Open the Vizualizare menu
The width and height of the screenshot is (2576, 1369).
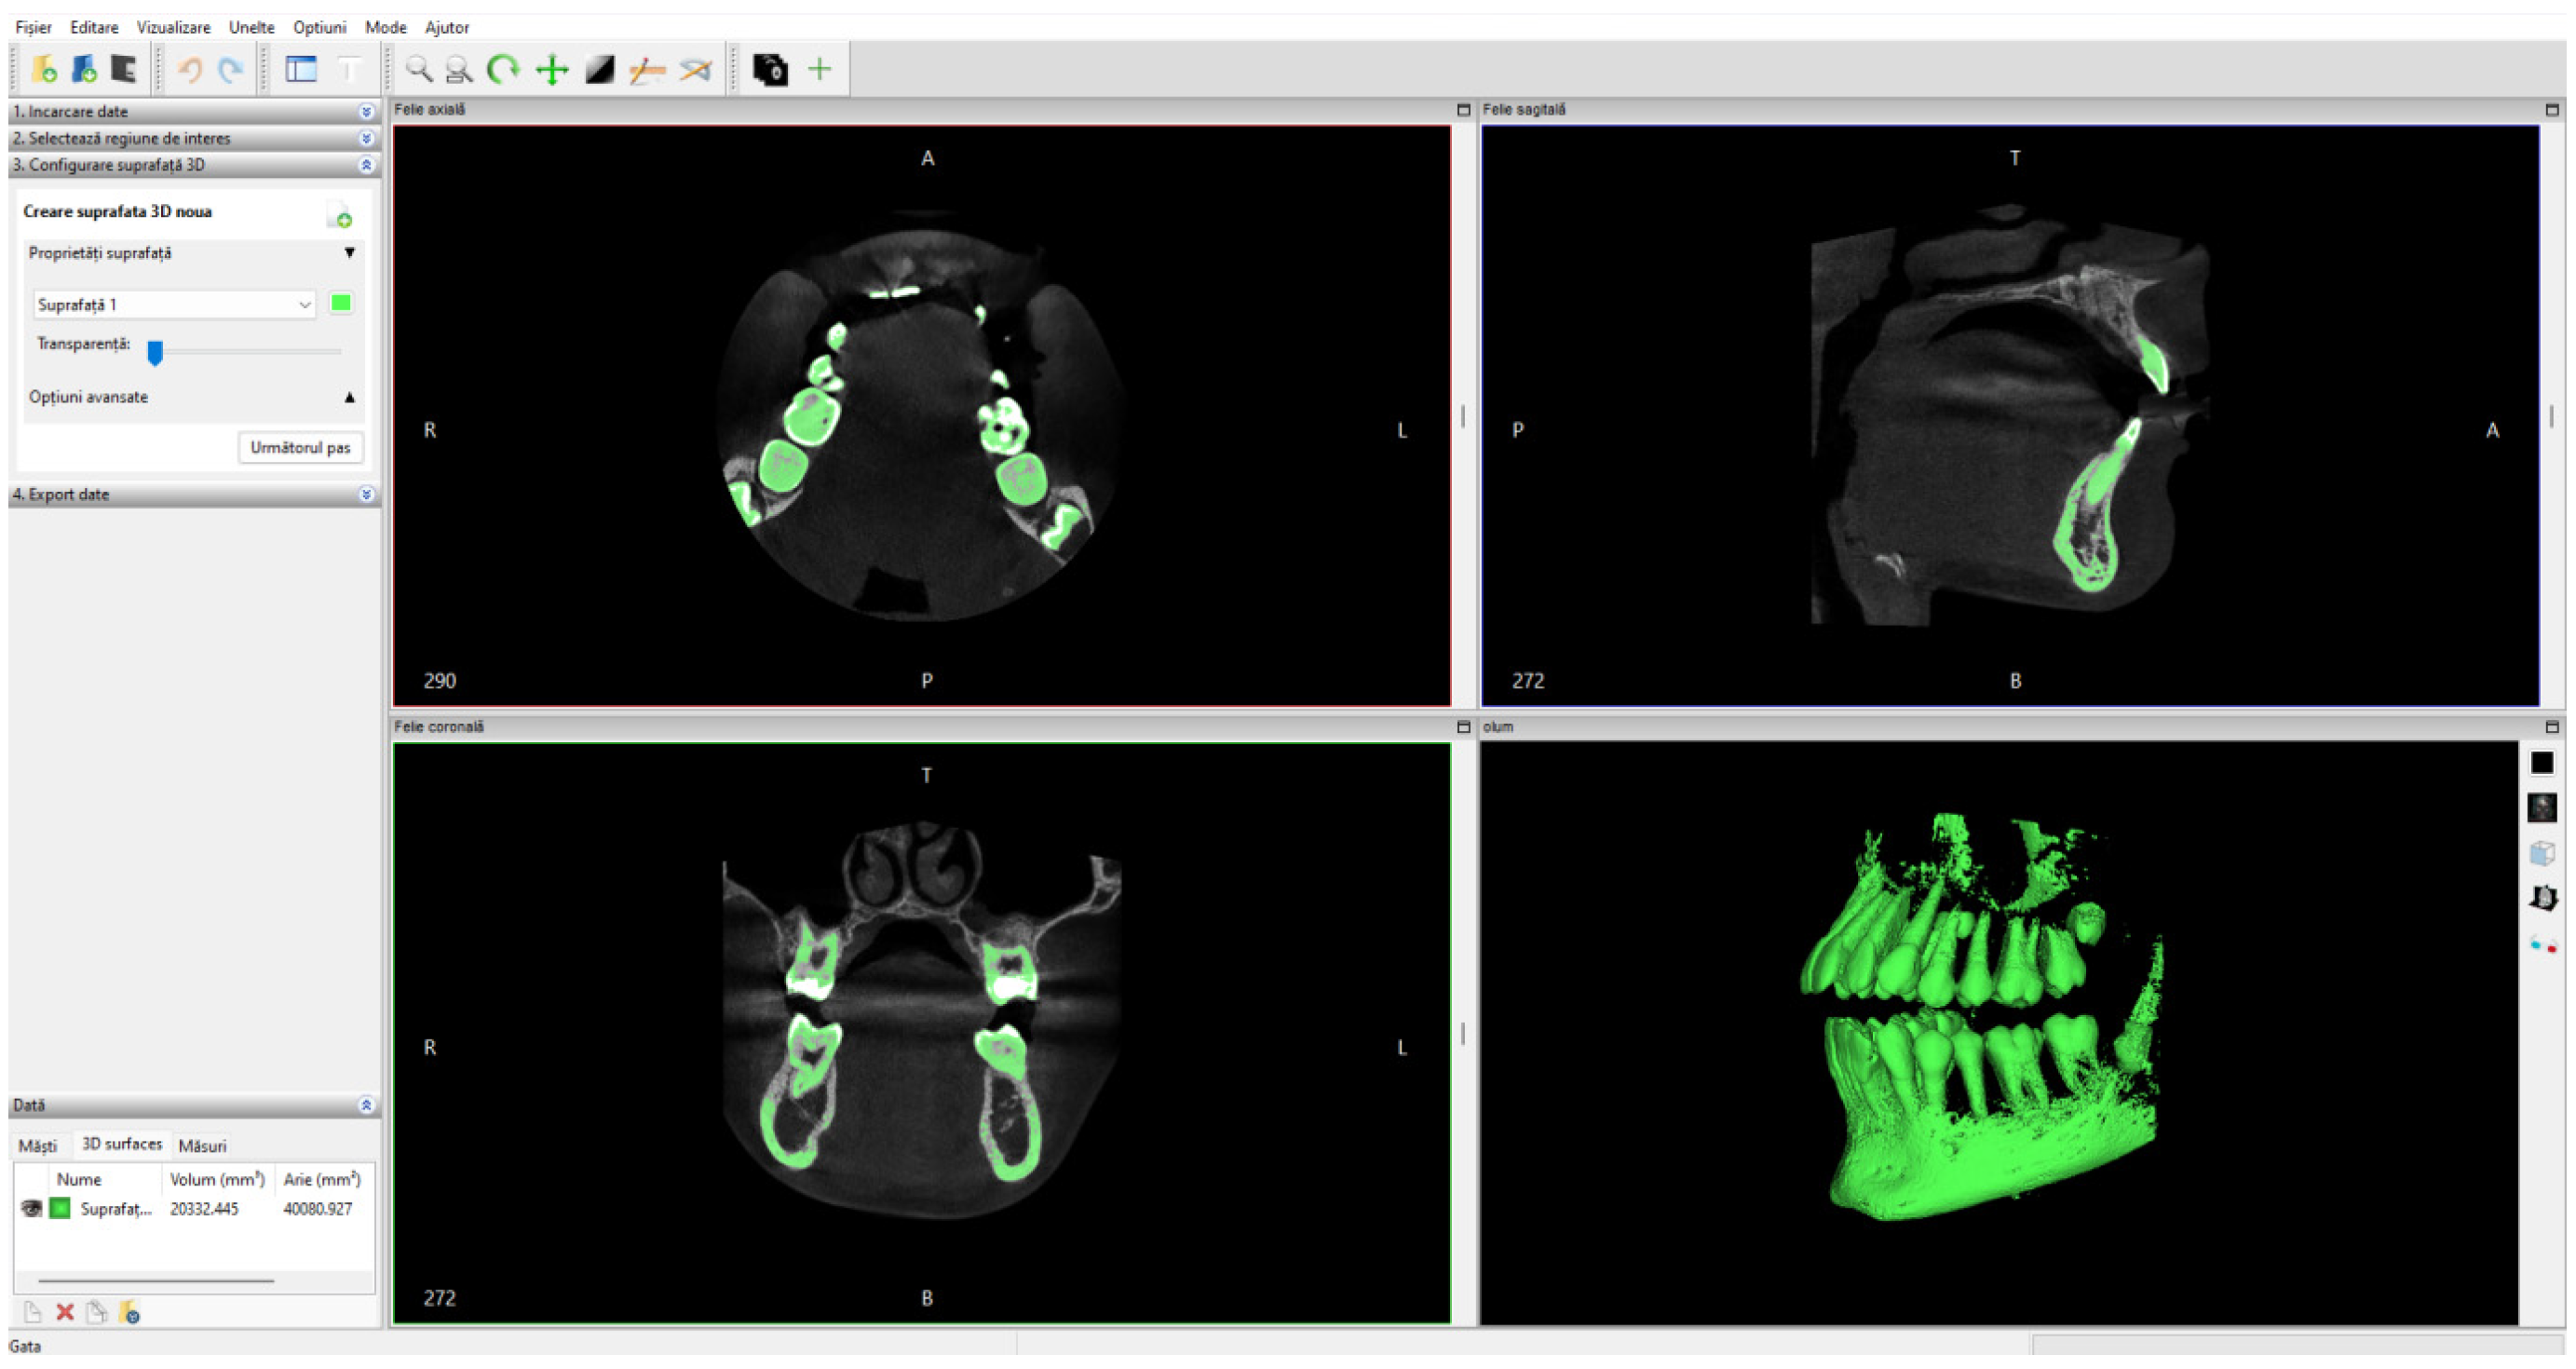173,27
